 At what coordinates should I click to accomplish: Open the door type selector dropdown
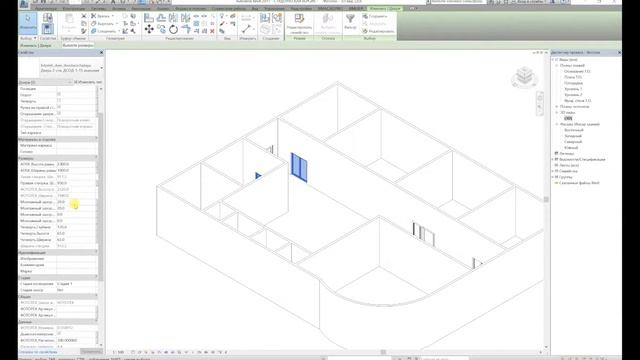click(x=101, y=68)
